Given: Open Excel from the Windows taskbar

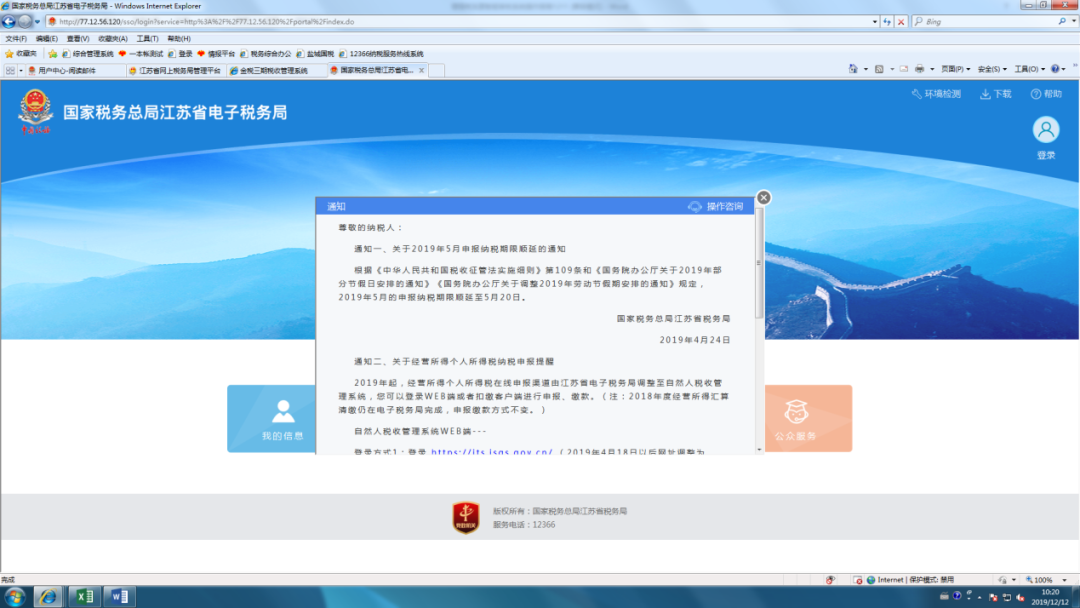Looking at the screenshot, I should click(85, 596).
